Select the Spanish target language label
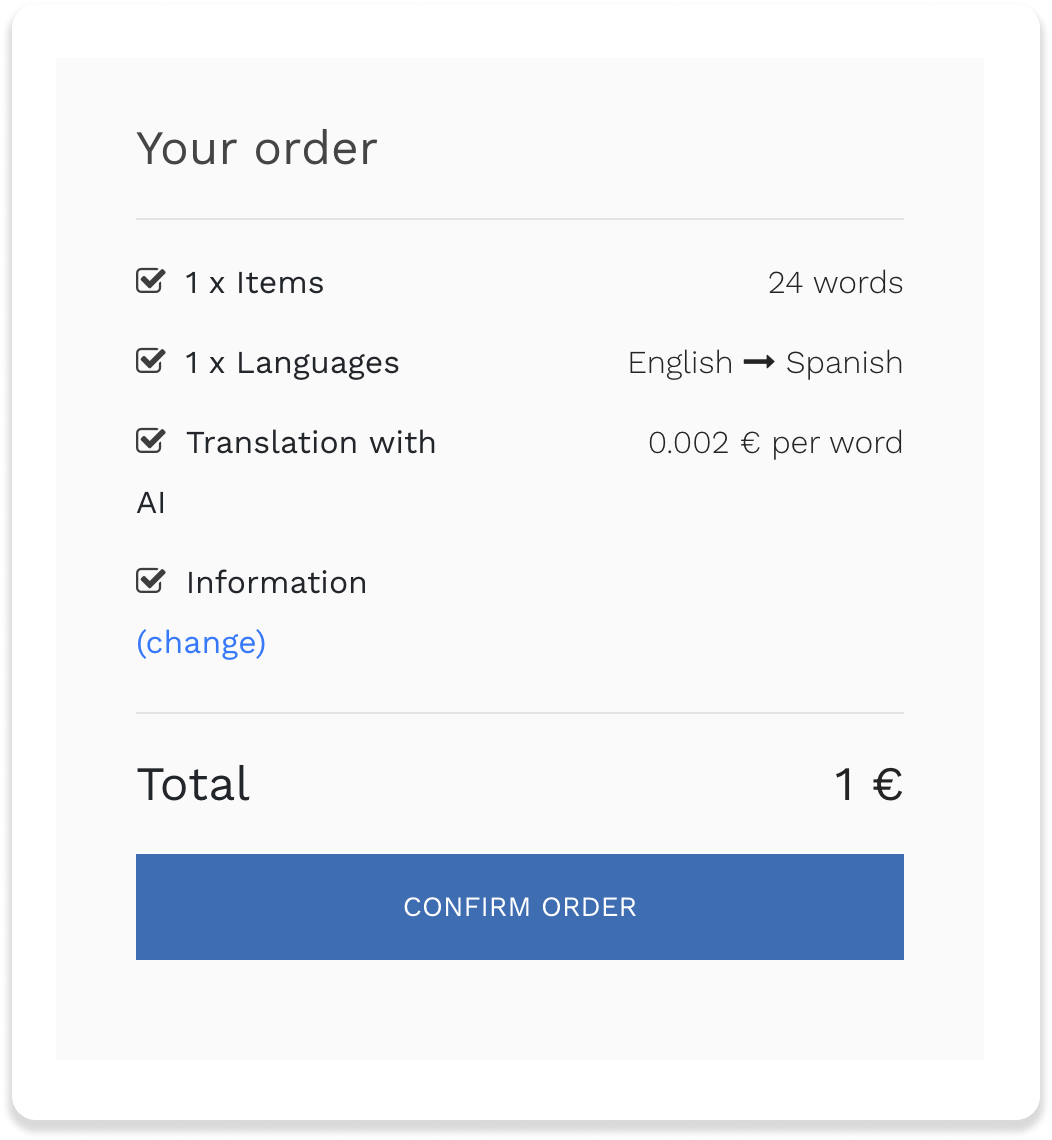Screen dimensions: 1052x1140 pos(845,362)
